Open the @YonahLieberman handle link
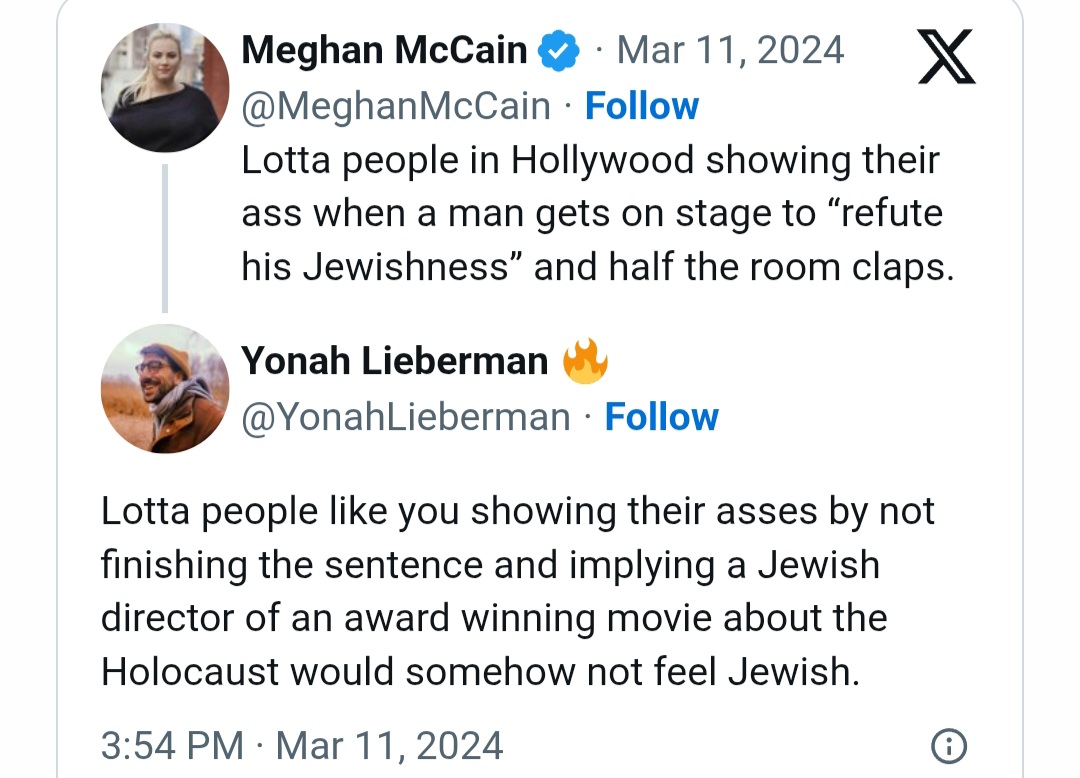Screen dimensions: 1080x778 (406, 417)
